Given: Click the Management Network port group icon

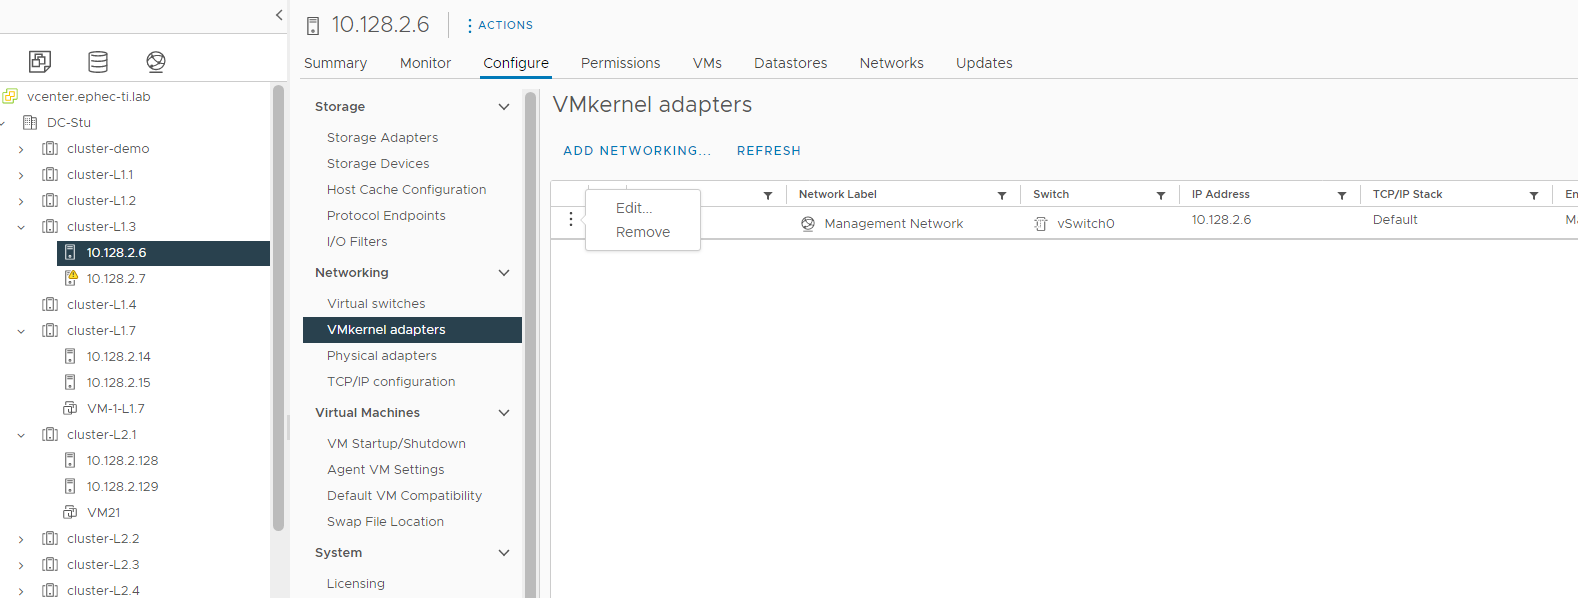Looking at the screenshot, I should coord(808,224).
